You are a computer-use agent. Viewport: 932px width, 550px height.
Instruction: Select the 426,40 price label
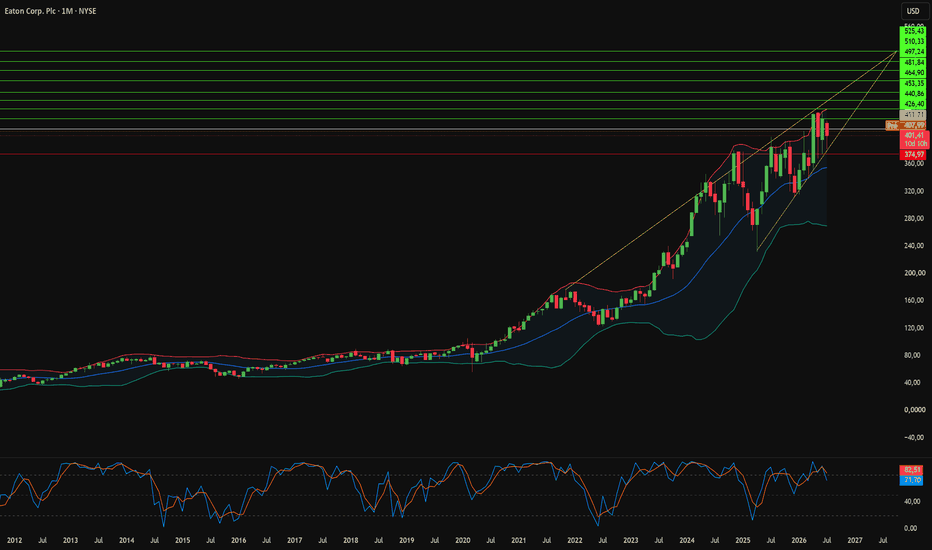coord(914,104)
